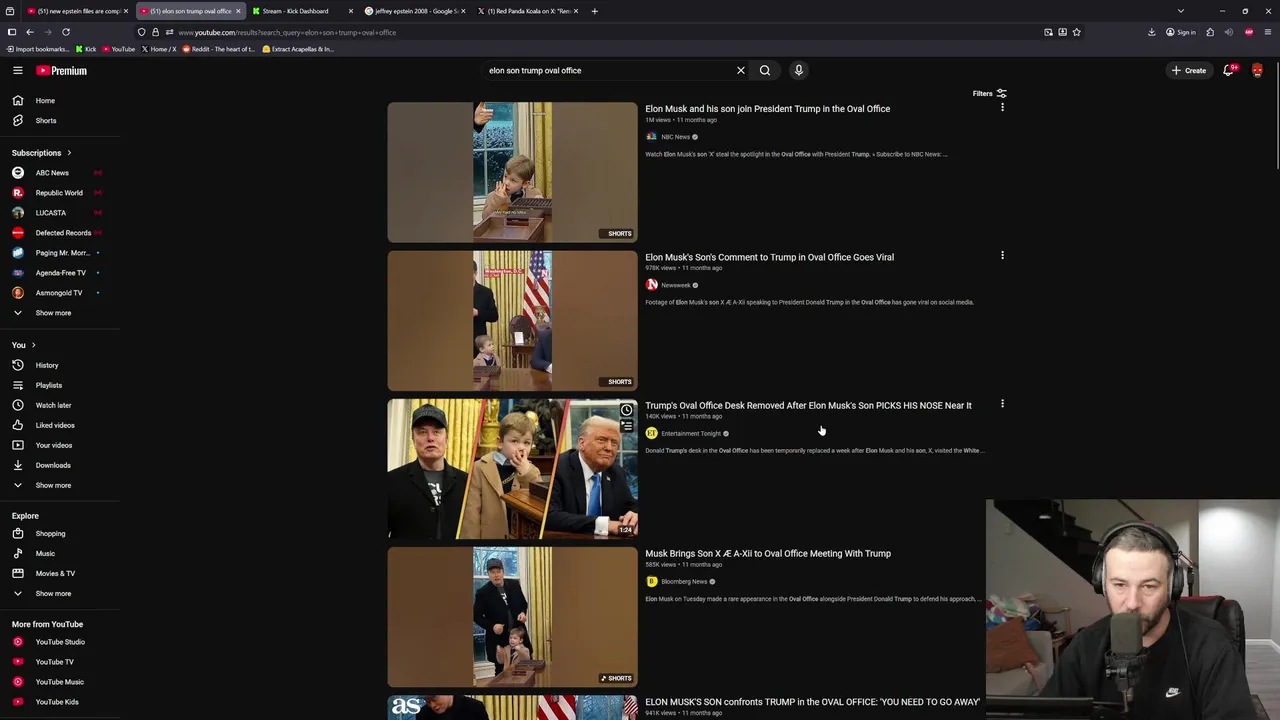Image resolution: width=1280 pixels, height=720 pixels.
Task: Add desk video to Watch later clock icon
Action: (x=626, y=410)
